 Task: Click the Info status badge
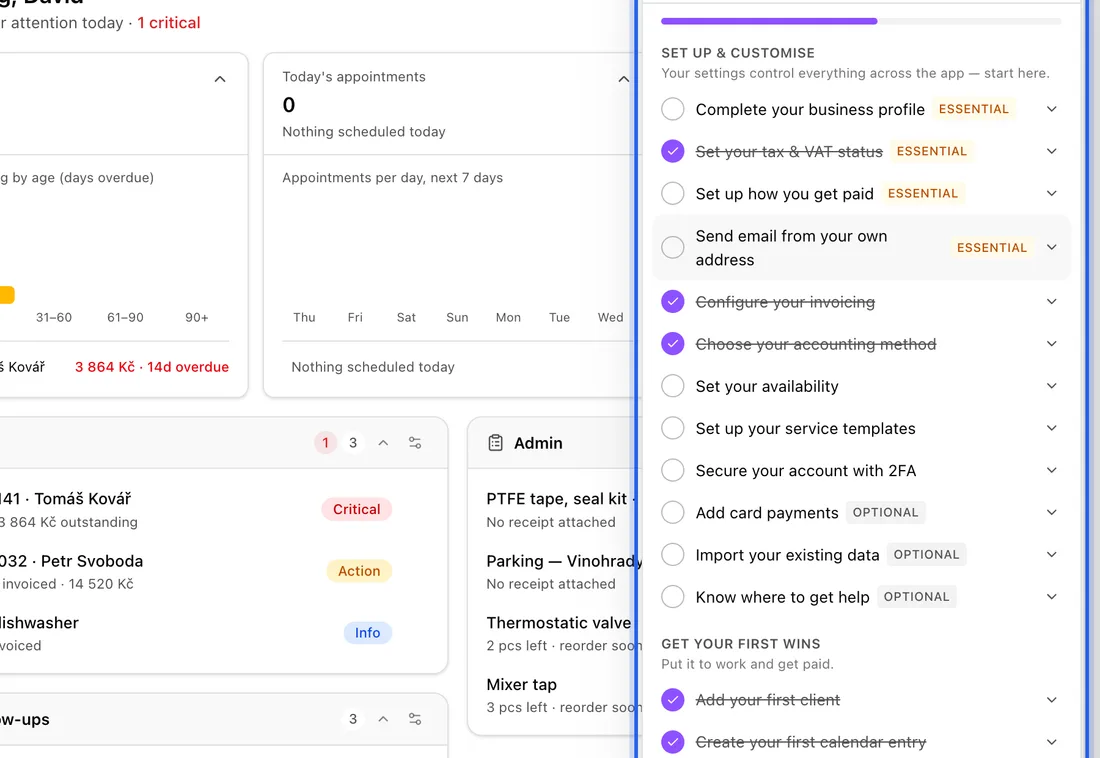[368, 633]
